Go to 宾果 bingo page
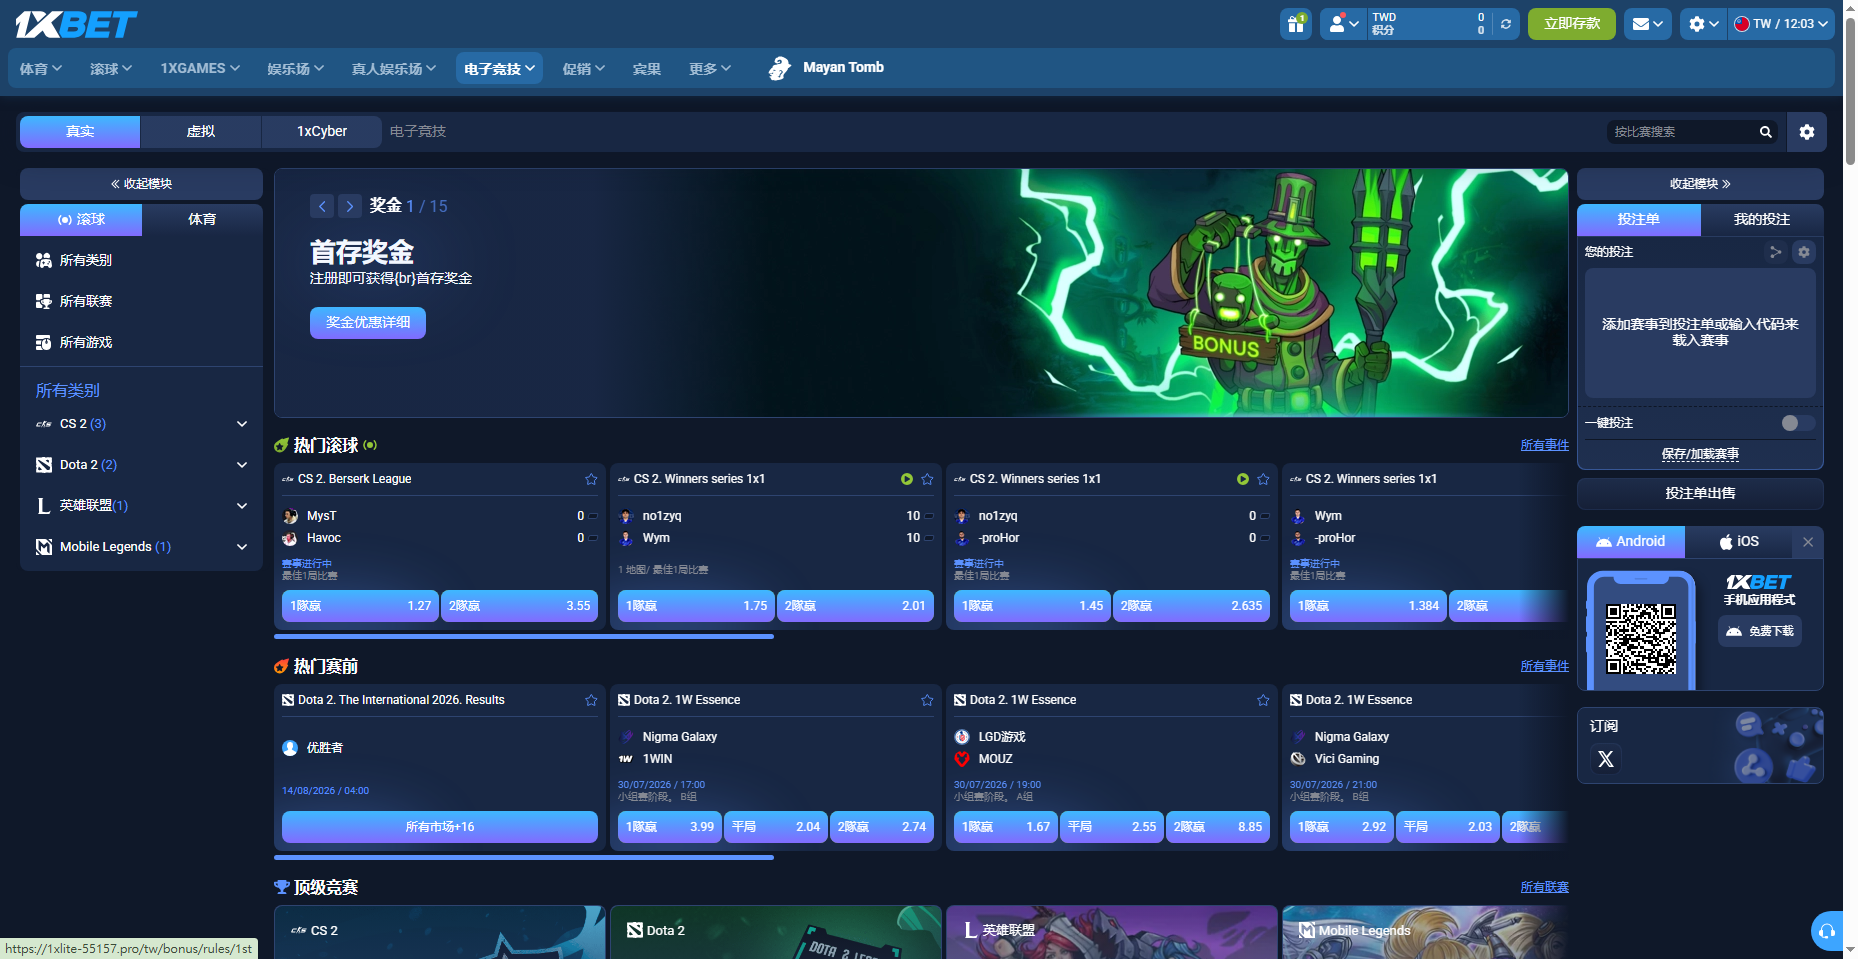Screen dimensions: 1858x959 pos(646,69)
